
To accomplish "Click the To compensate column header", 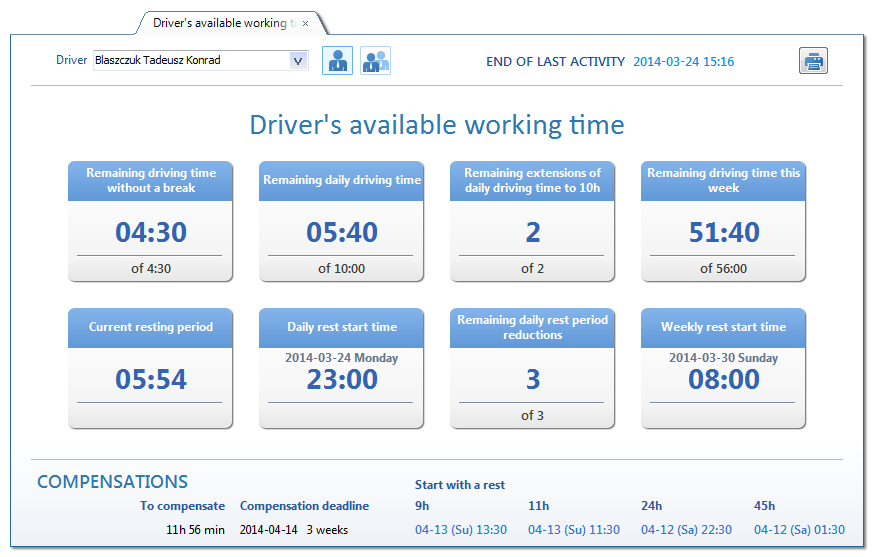I will [183, 506].
